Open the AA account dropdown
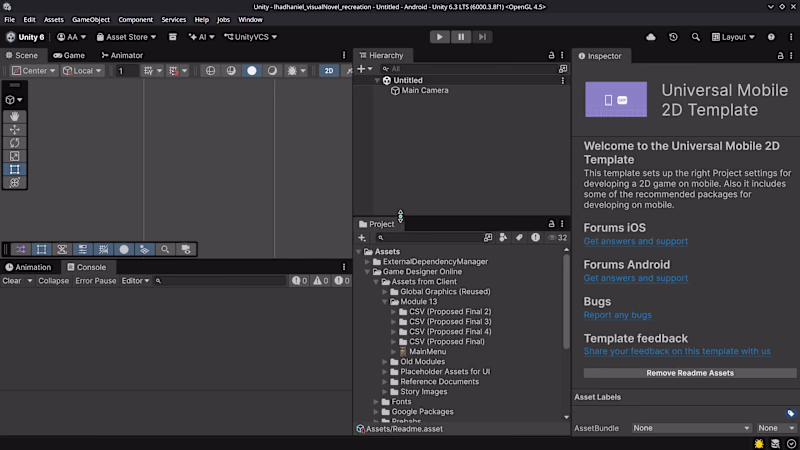Image resolution: width=800 pixels, height=450 pixels. (71, 37)
